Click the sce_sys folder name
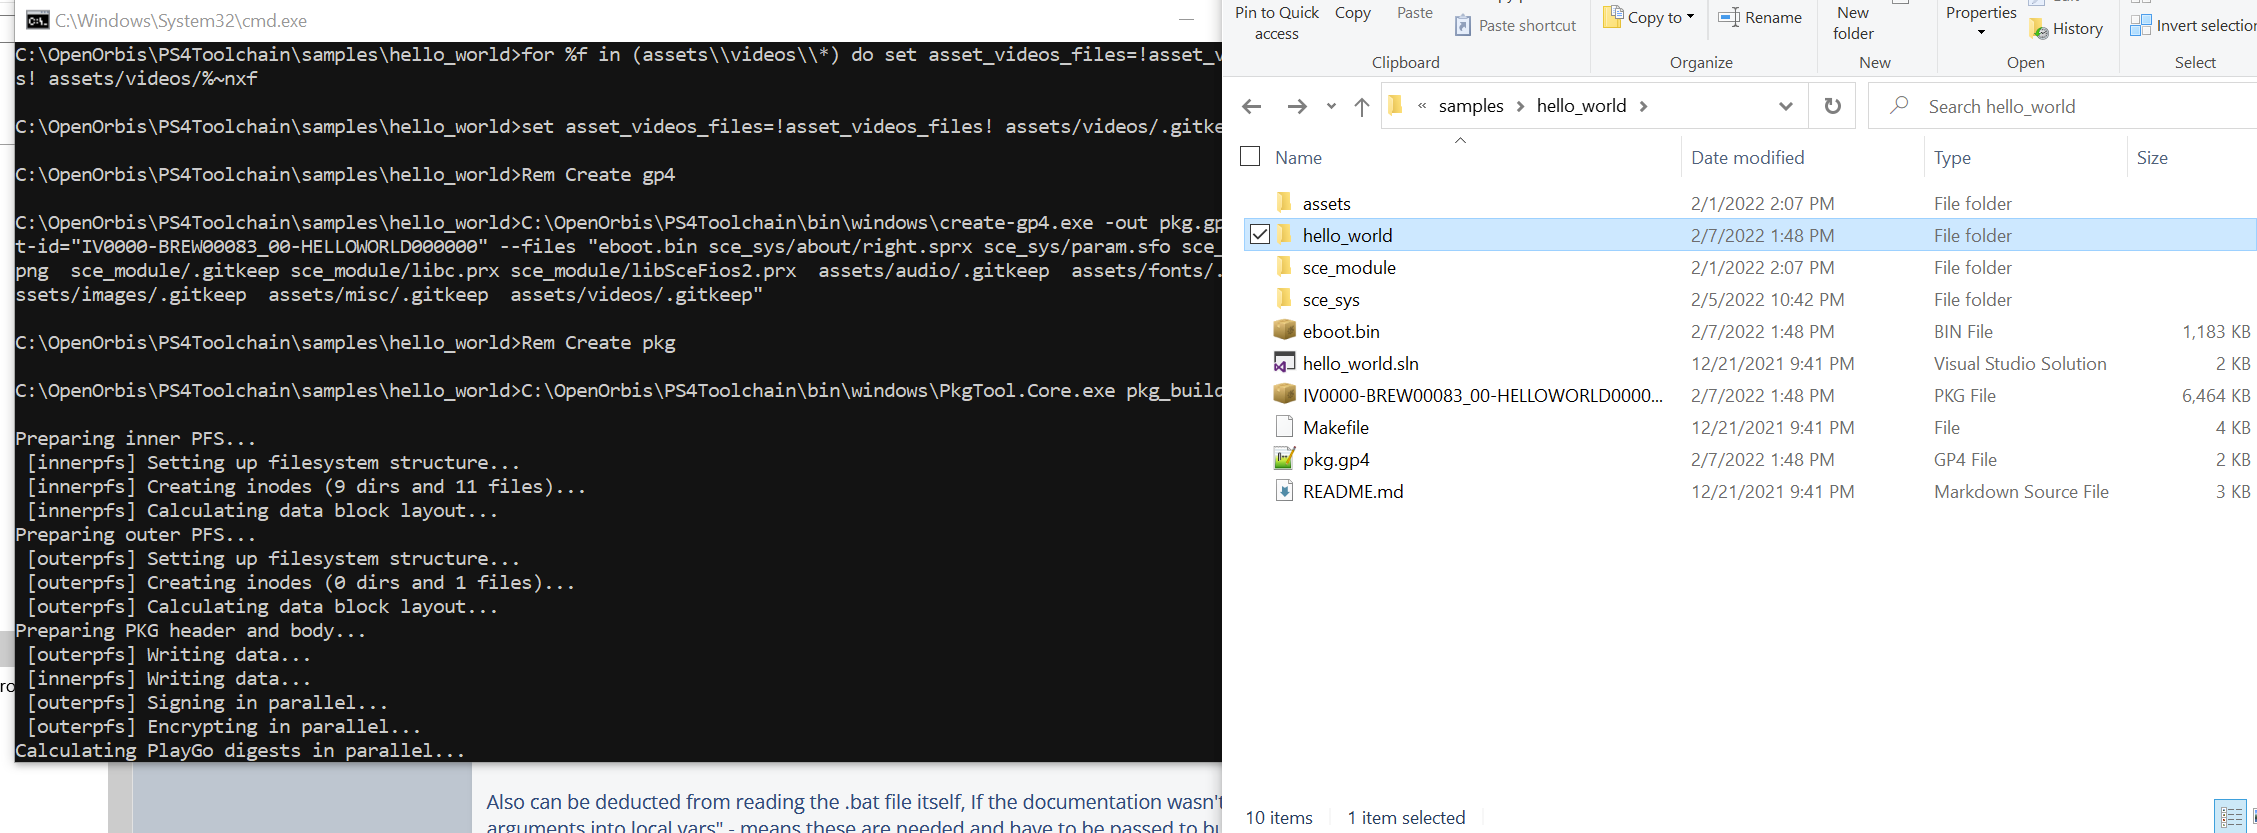This screenshot has width=2257, height=833. 1331,299
